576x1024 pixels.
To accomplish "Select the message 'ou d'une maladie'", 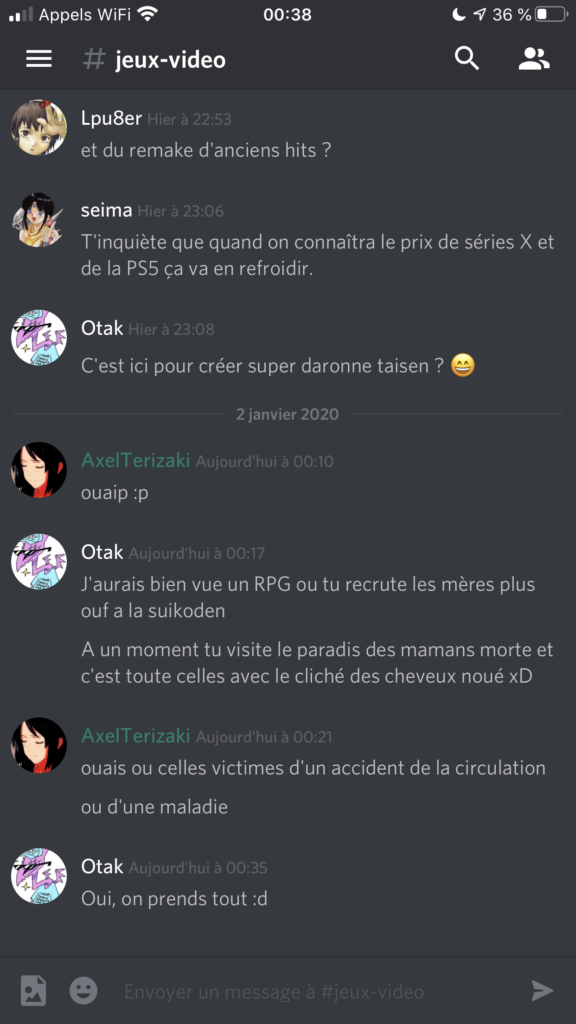I will tap(154, 807).
